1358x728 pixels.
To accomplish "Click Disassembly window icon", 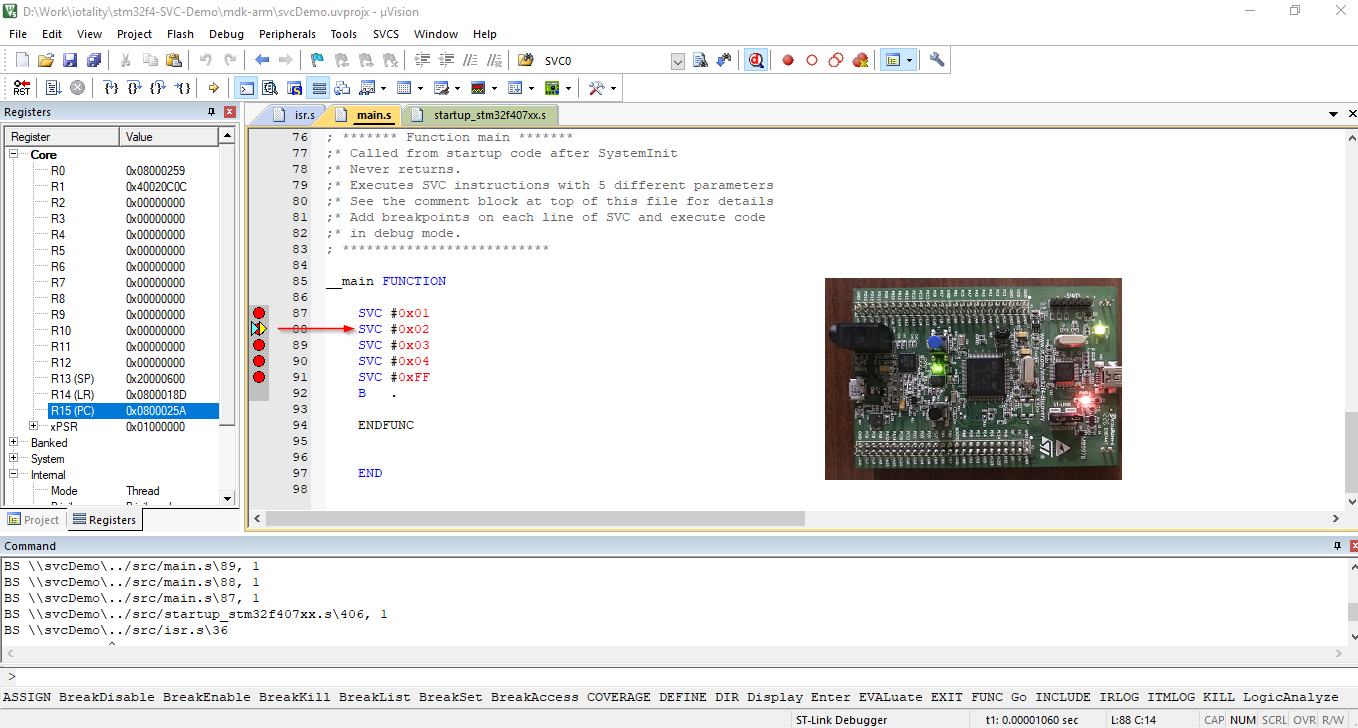I will pos(270,88).
